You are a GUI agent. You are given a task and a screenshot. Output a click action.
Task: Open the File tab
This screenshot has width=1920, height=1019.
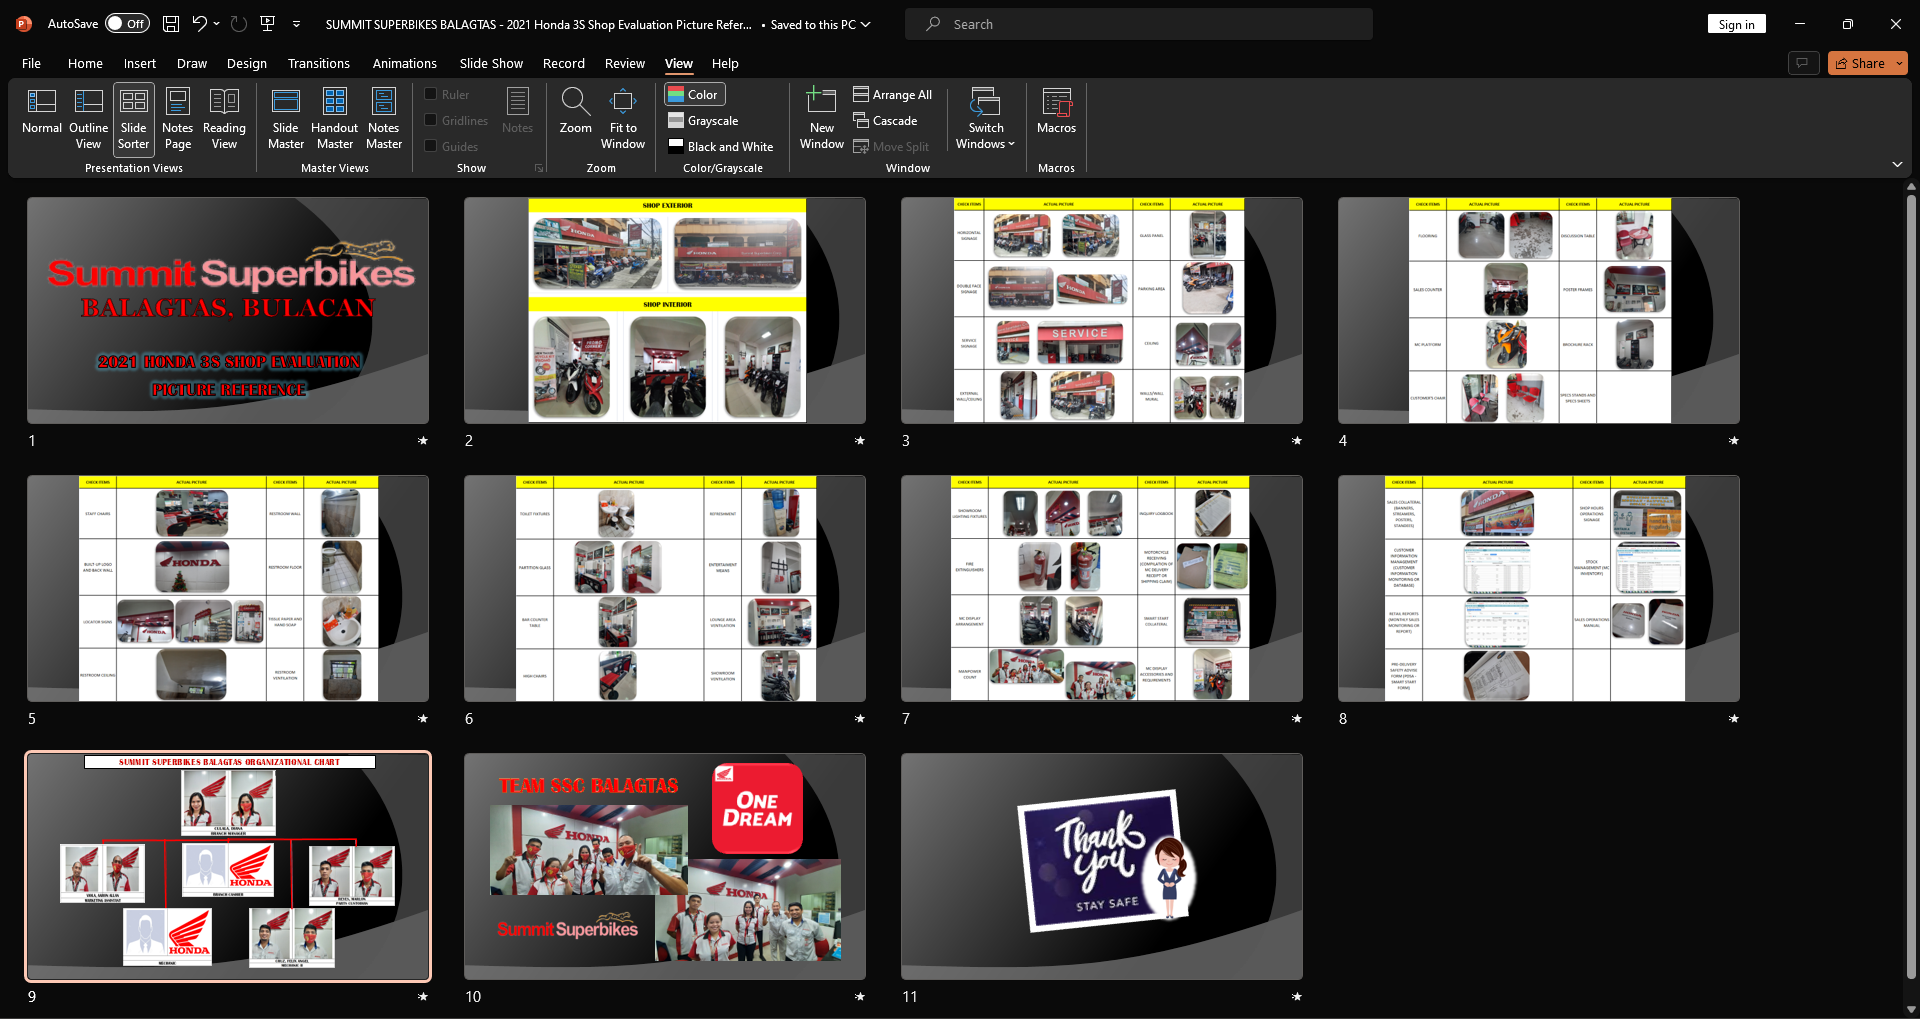[x=31, y=63]
